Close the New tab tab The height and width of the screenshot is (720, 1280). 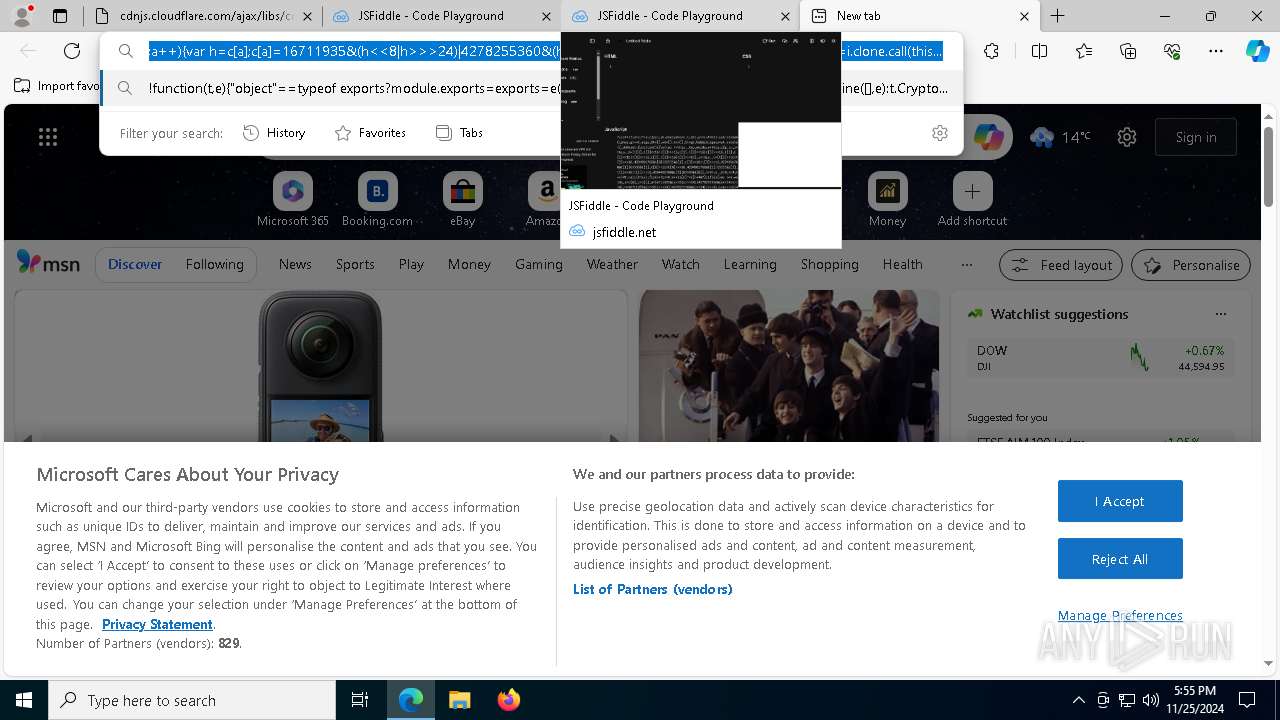(1024, 16)
